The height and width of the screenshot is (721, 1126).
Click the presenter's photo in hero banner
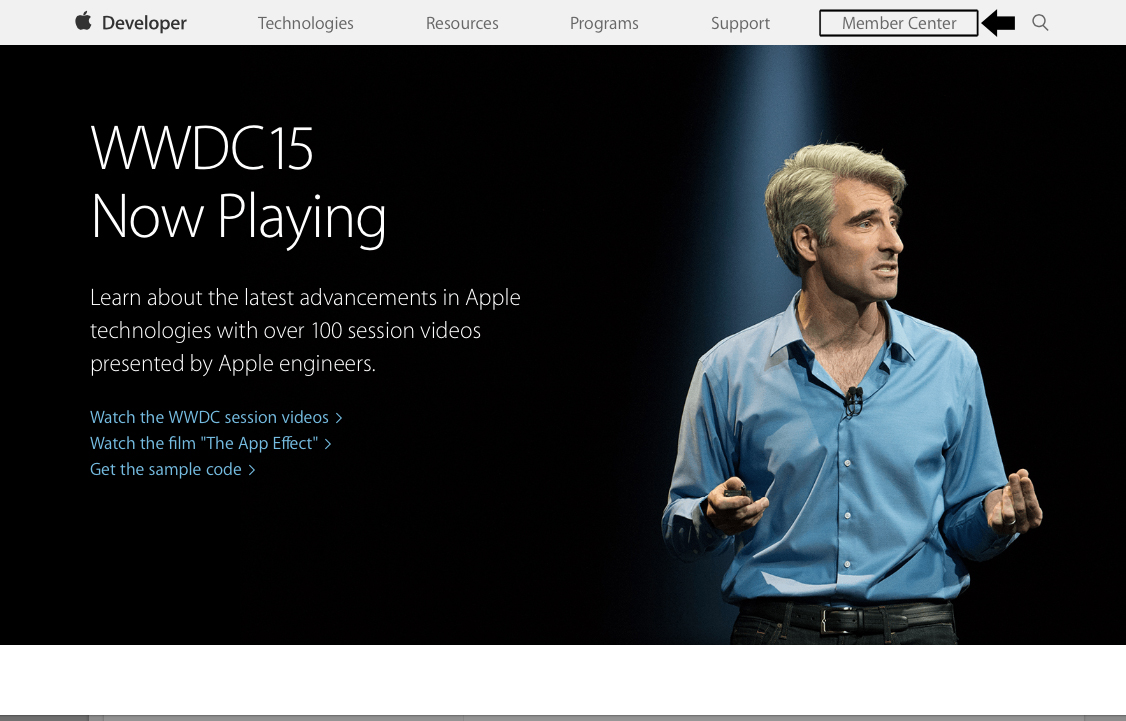click(851, 391)
